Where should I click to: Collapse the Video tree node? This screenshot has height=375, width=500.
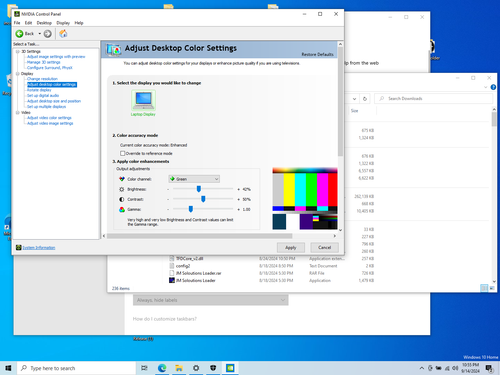(x=18, y=113)
